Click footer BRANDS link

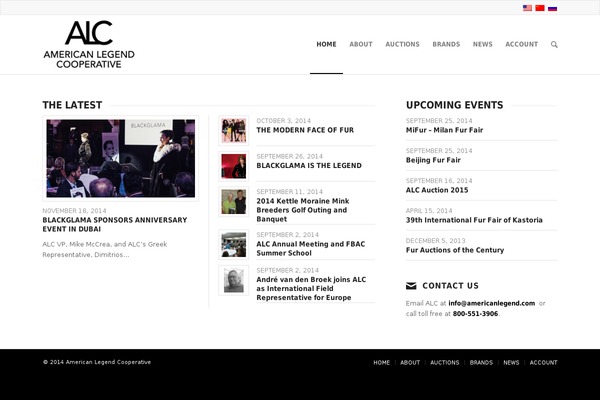481,362
